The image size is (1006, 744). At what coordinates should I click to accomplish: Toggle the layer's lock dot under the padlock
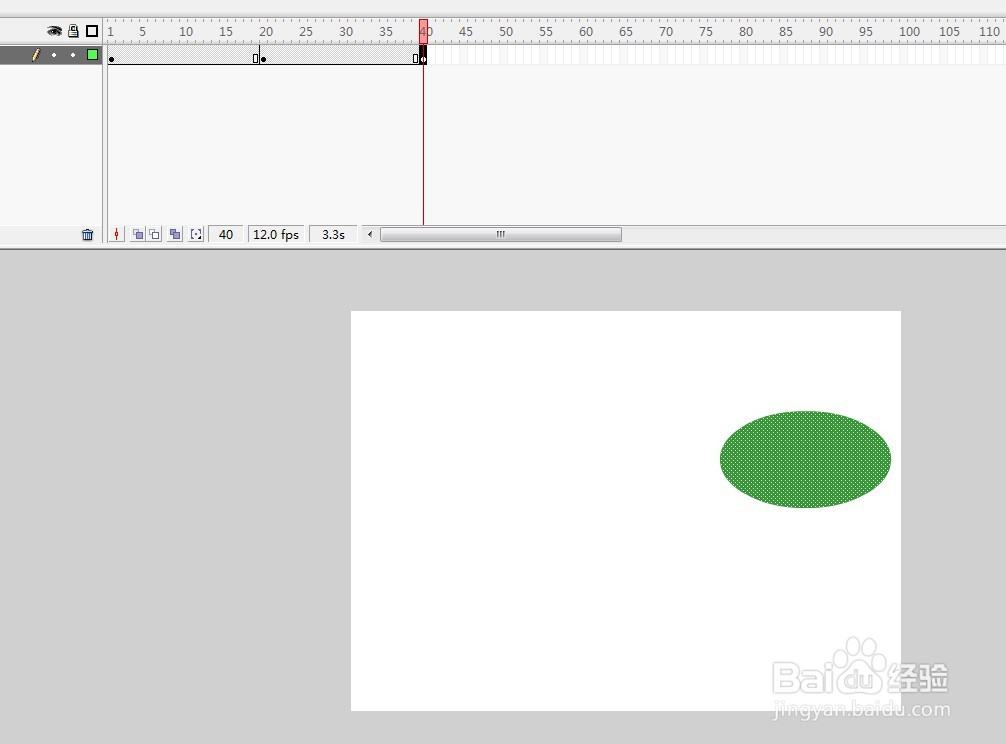(73, 55)
